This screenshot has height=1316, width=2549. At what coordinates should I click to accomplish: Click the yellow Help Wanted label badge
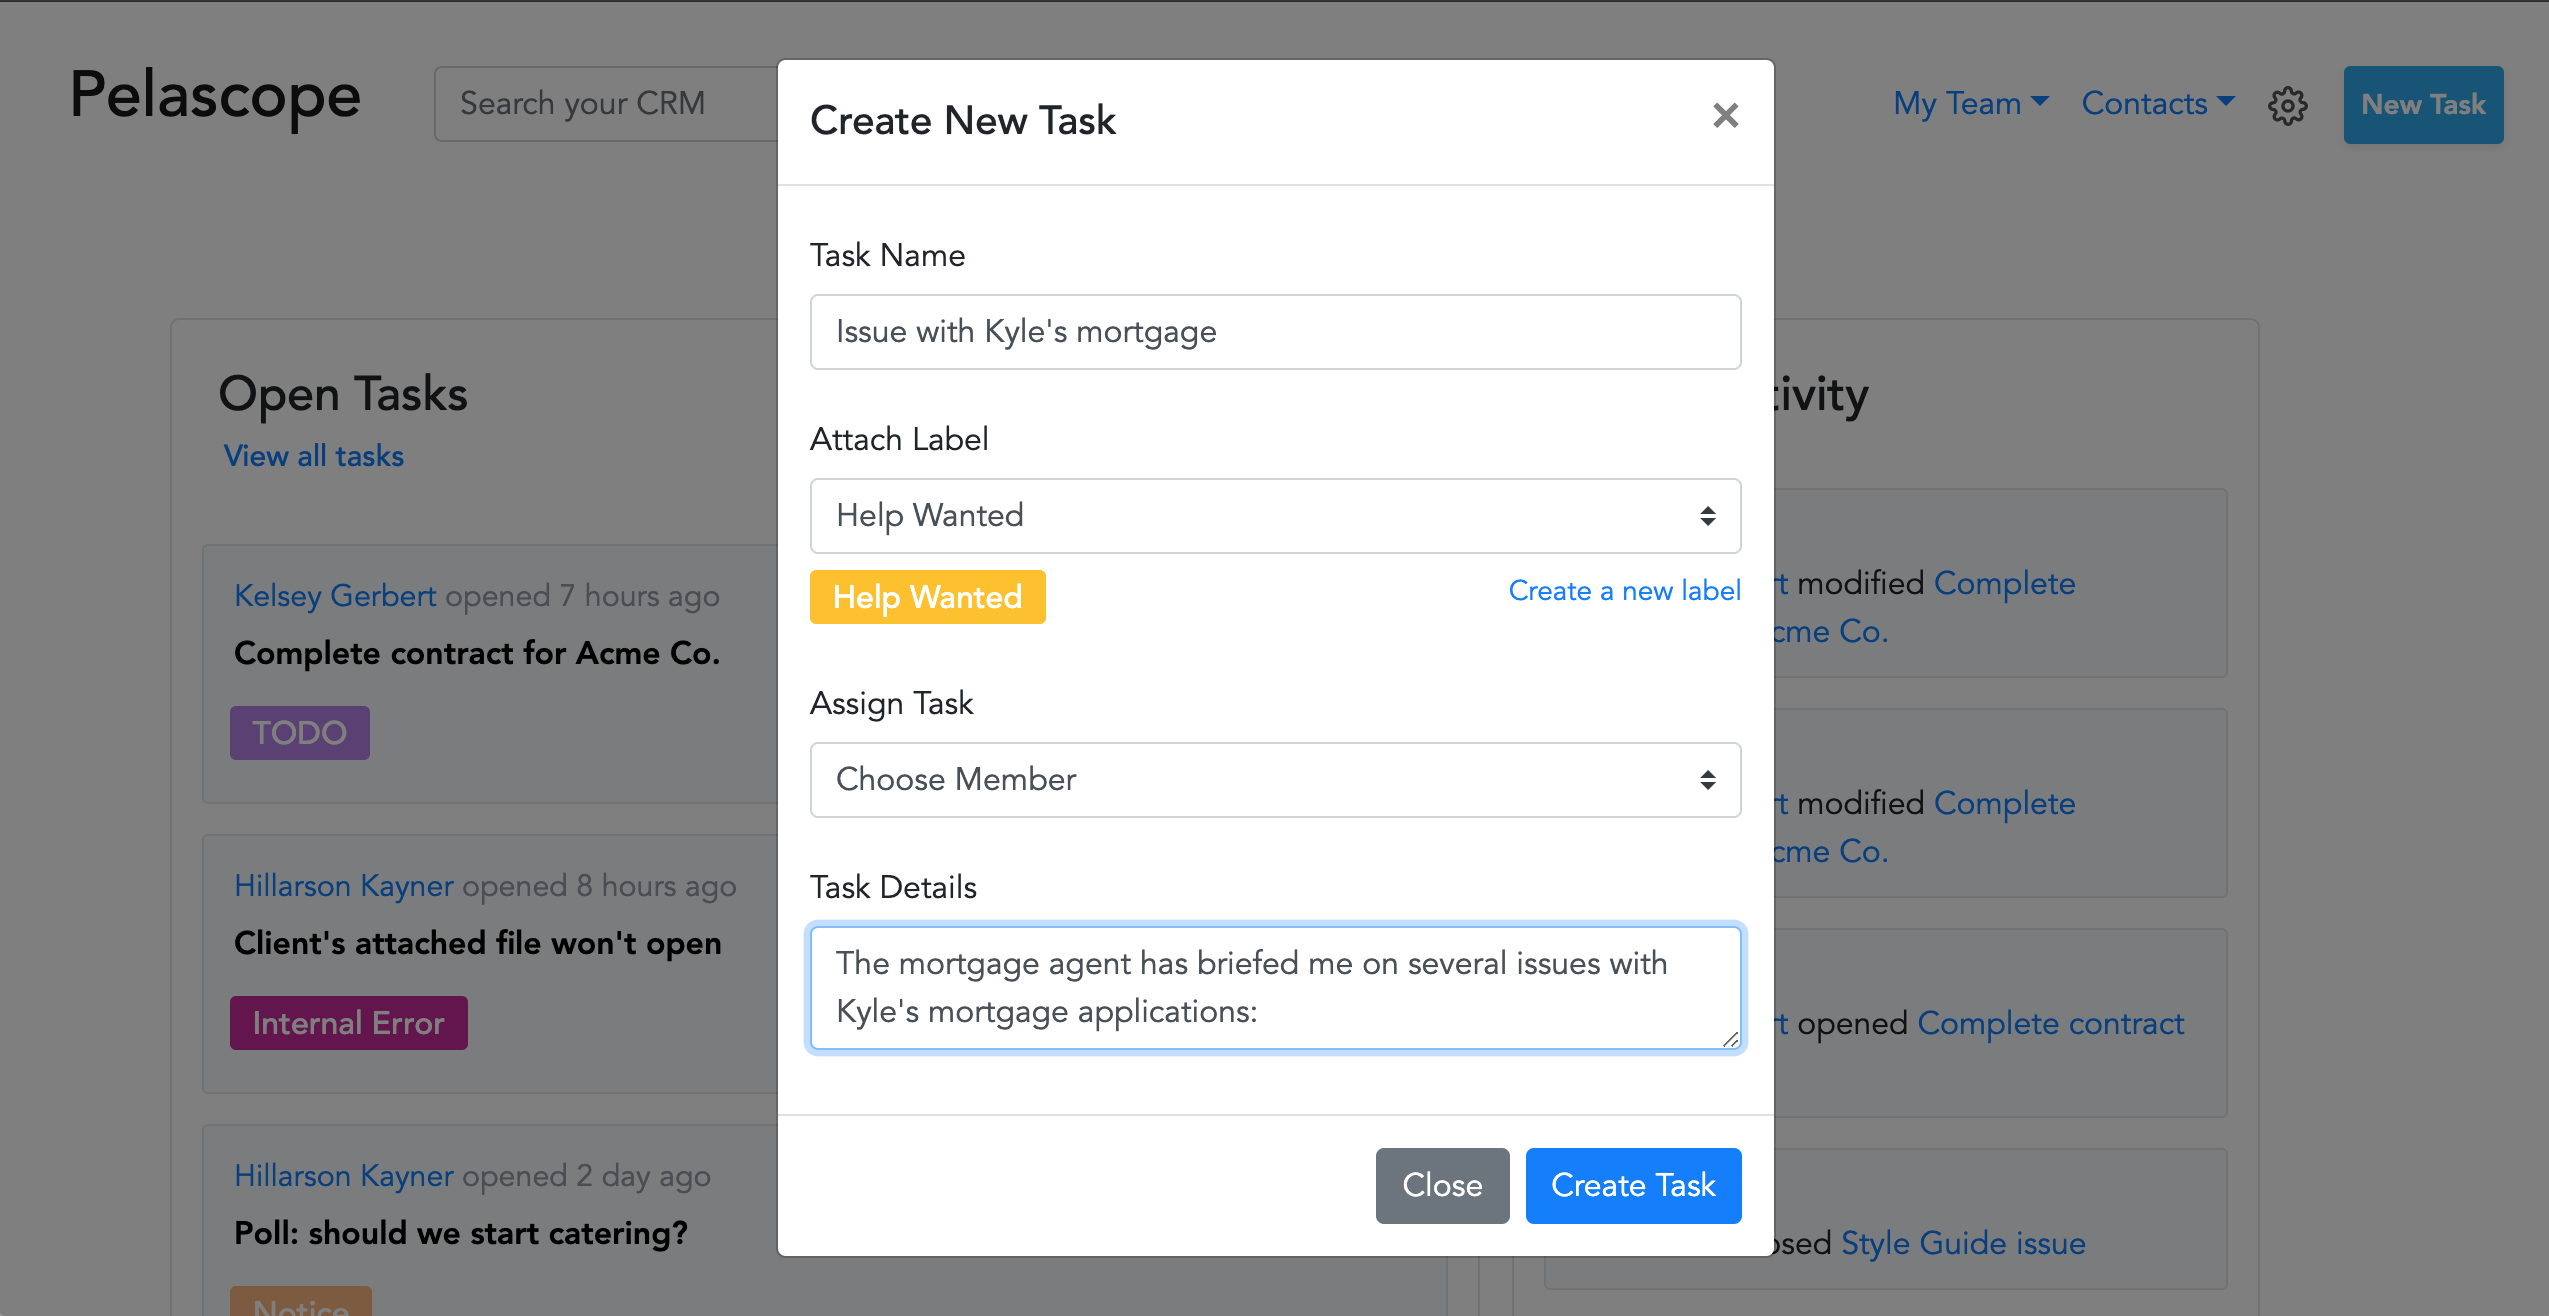coord(927,597)
